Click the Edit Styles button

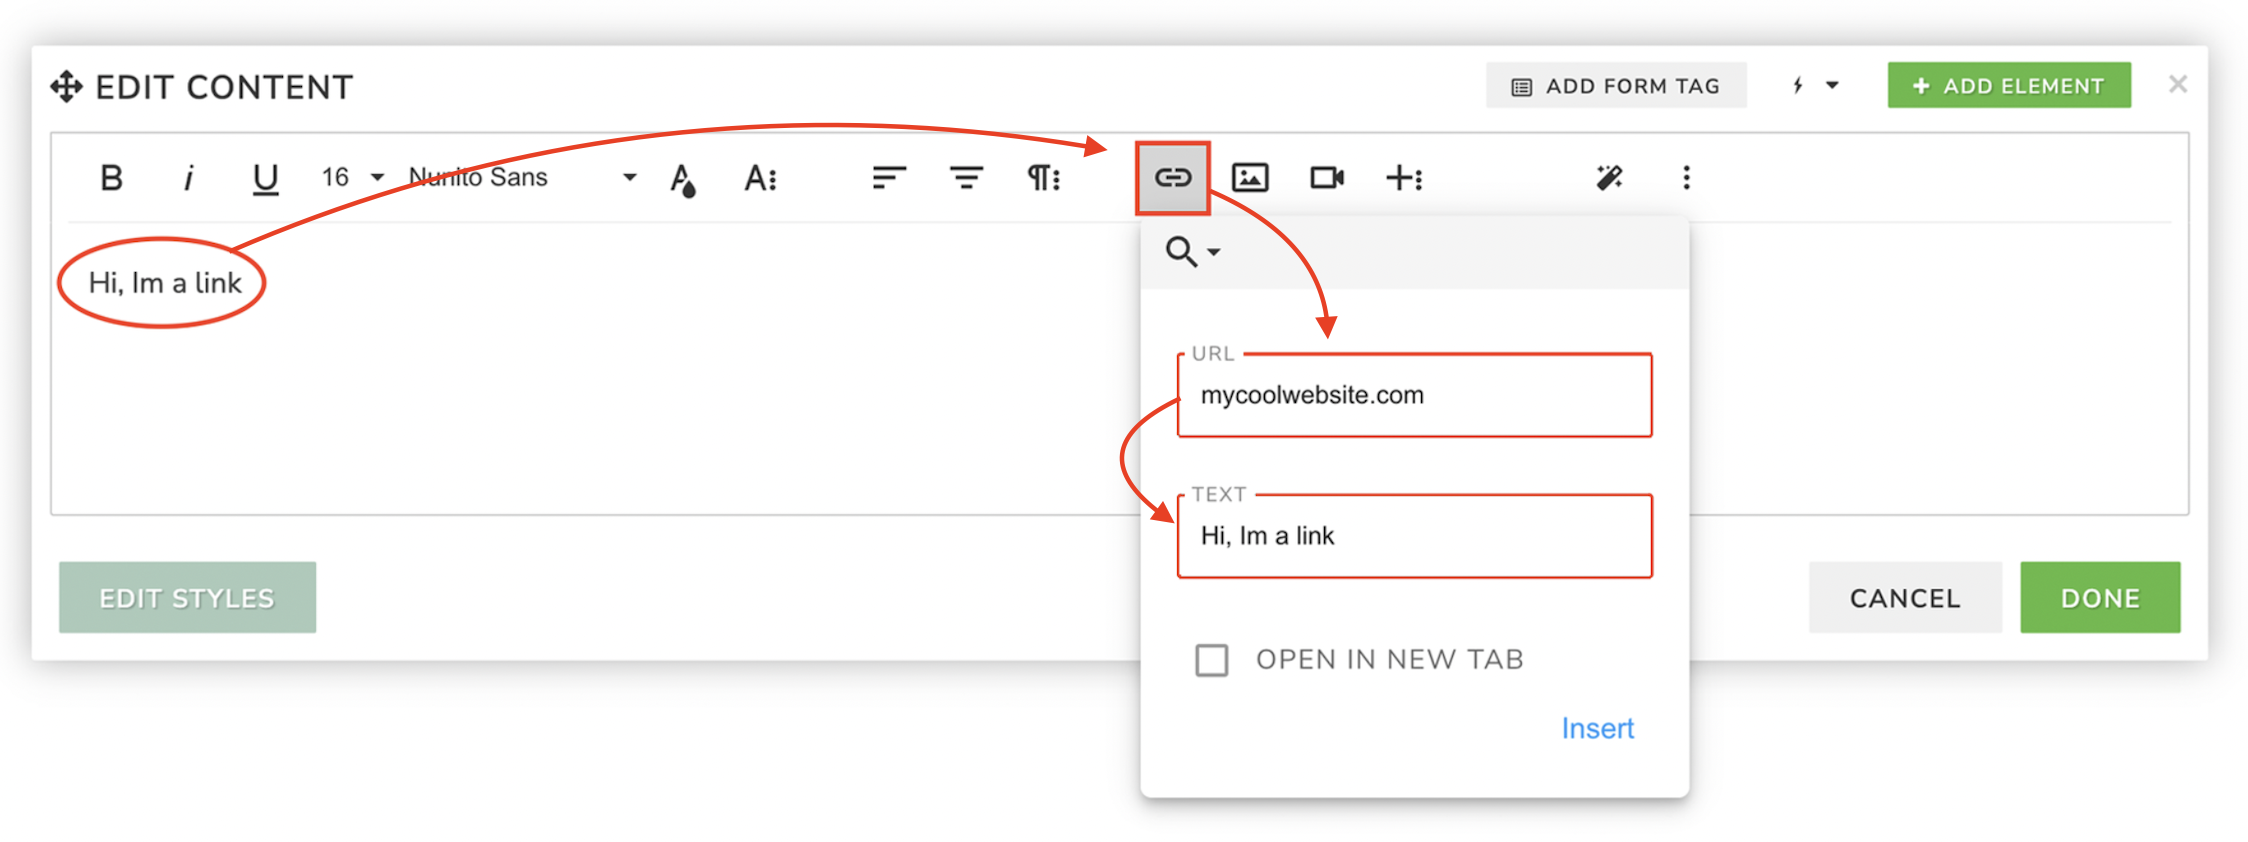point(187,598)
